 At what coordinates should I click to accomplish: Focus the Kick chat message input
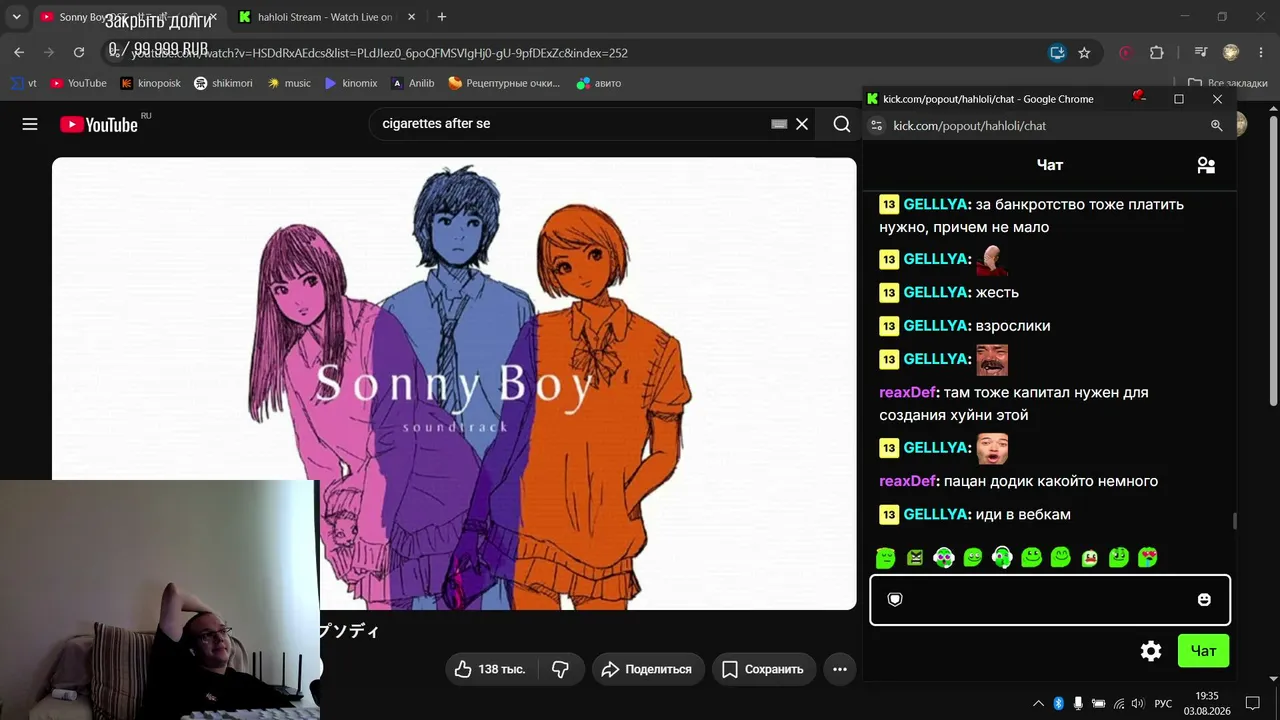pos(1050,599)
